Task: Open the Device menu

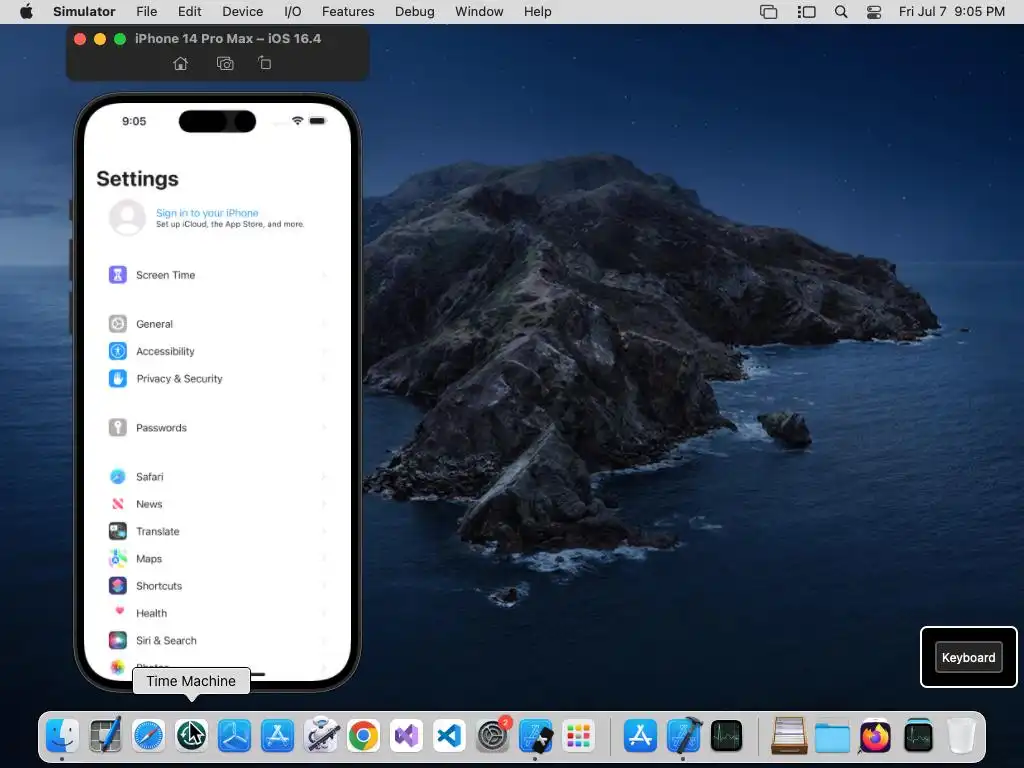Action: 242,12
